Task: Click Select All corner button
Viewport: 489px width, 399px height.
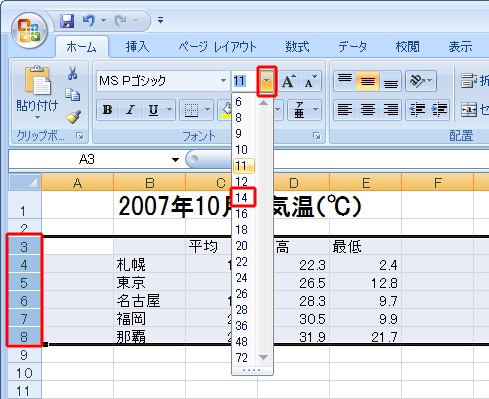Action: [x=25, y=182]
